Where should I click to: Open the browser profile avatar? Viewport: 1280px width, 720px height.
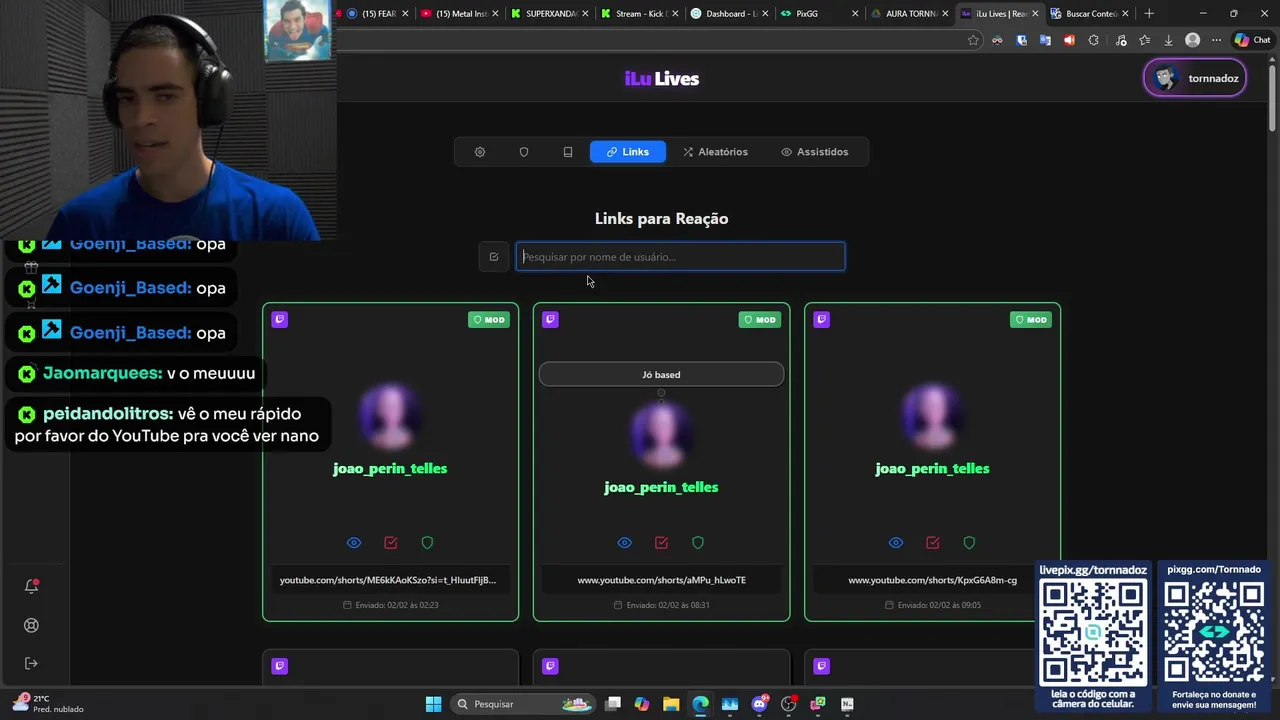(x=1192, y=40)
